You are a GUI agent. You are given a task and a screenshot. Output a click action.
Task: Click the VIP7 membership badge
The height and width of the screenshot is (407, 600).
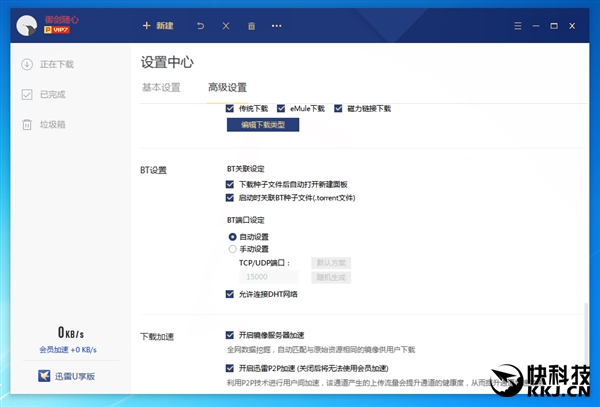tap(57, 29)
